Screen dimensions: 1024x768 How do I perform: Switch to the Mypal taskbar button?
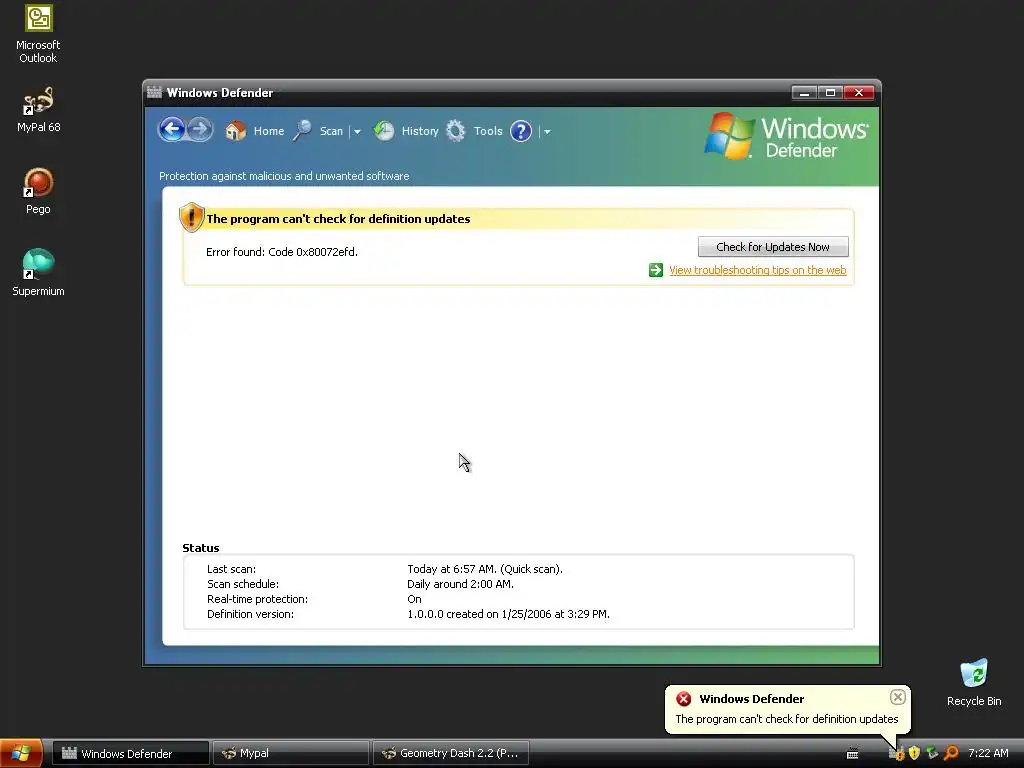tap(291, 753)
